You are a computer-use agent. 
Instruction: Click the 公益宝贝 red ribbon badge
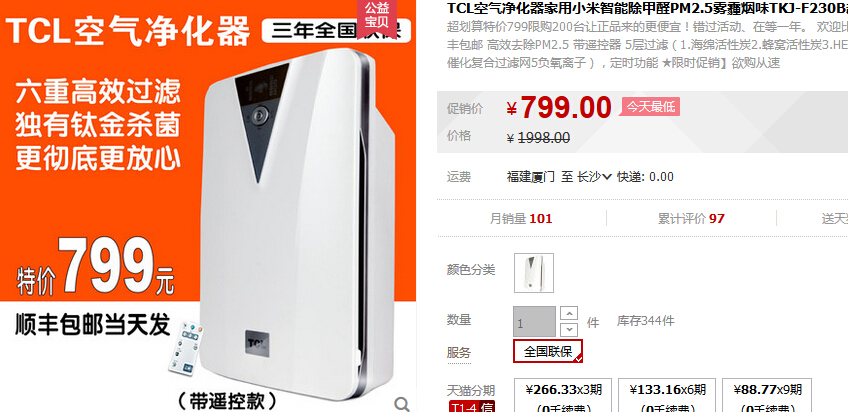pyautogui.click(x=377, y=17)
